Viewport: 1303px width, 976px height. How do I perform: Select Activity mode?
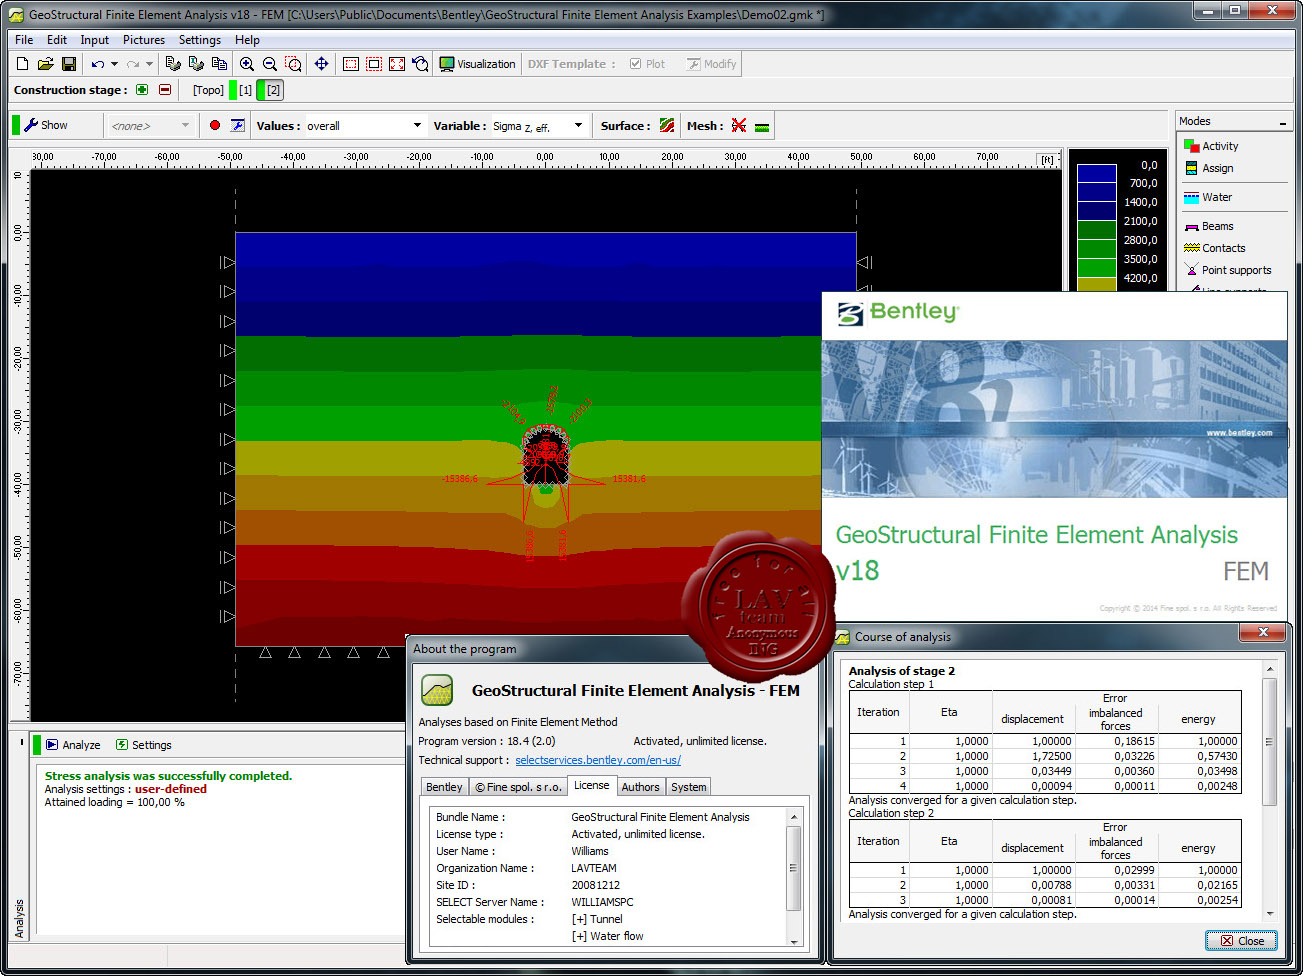coord(1211,146)
